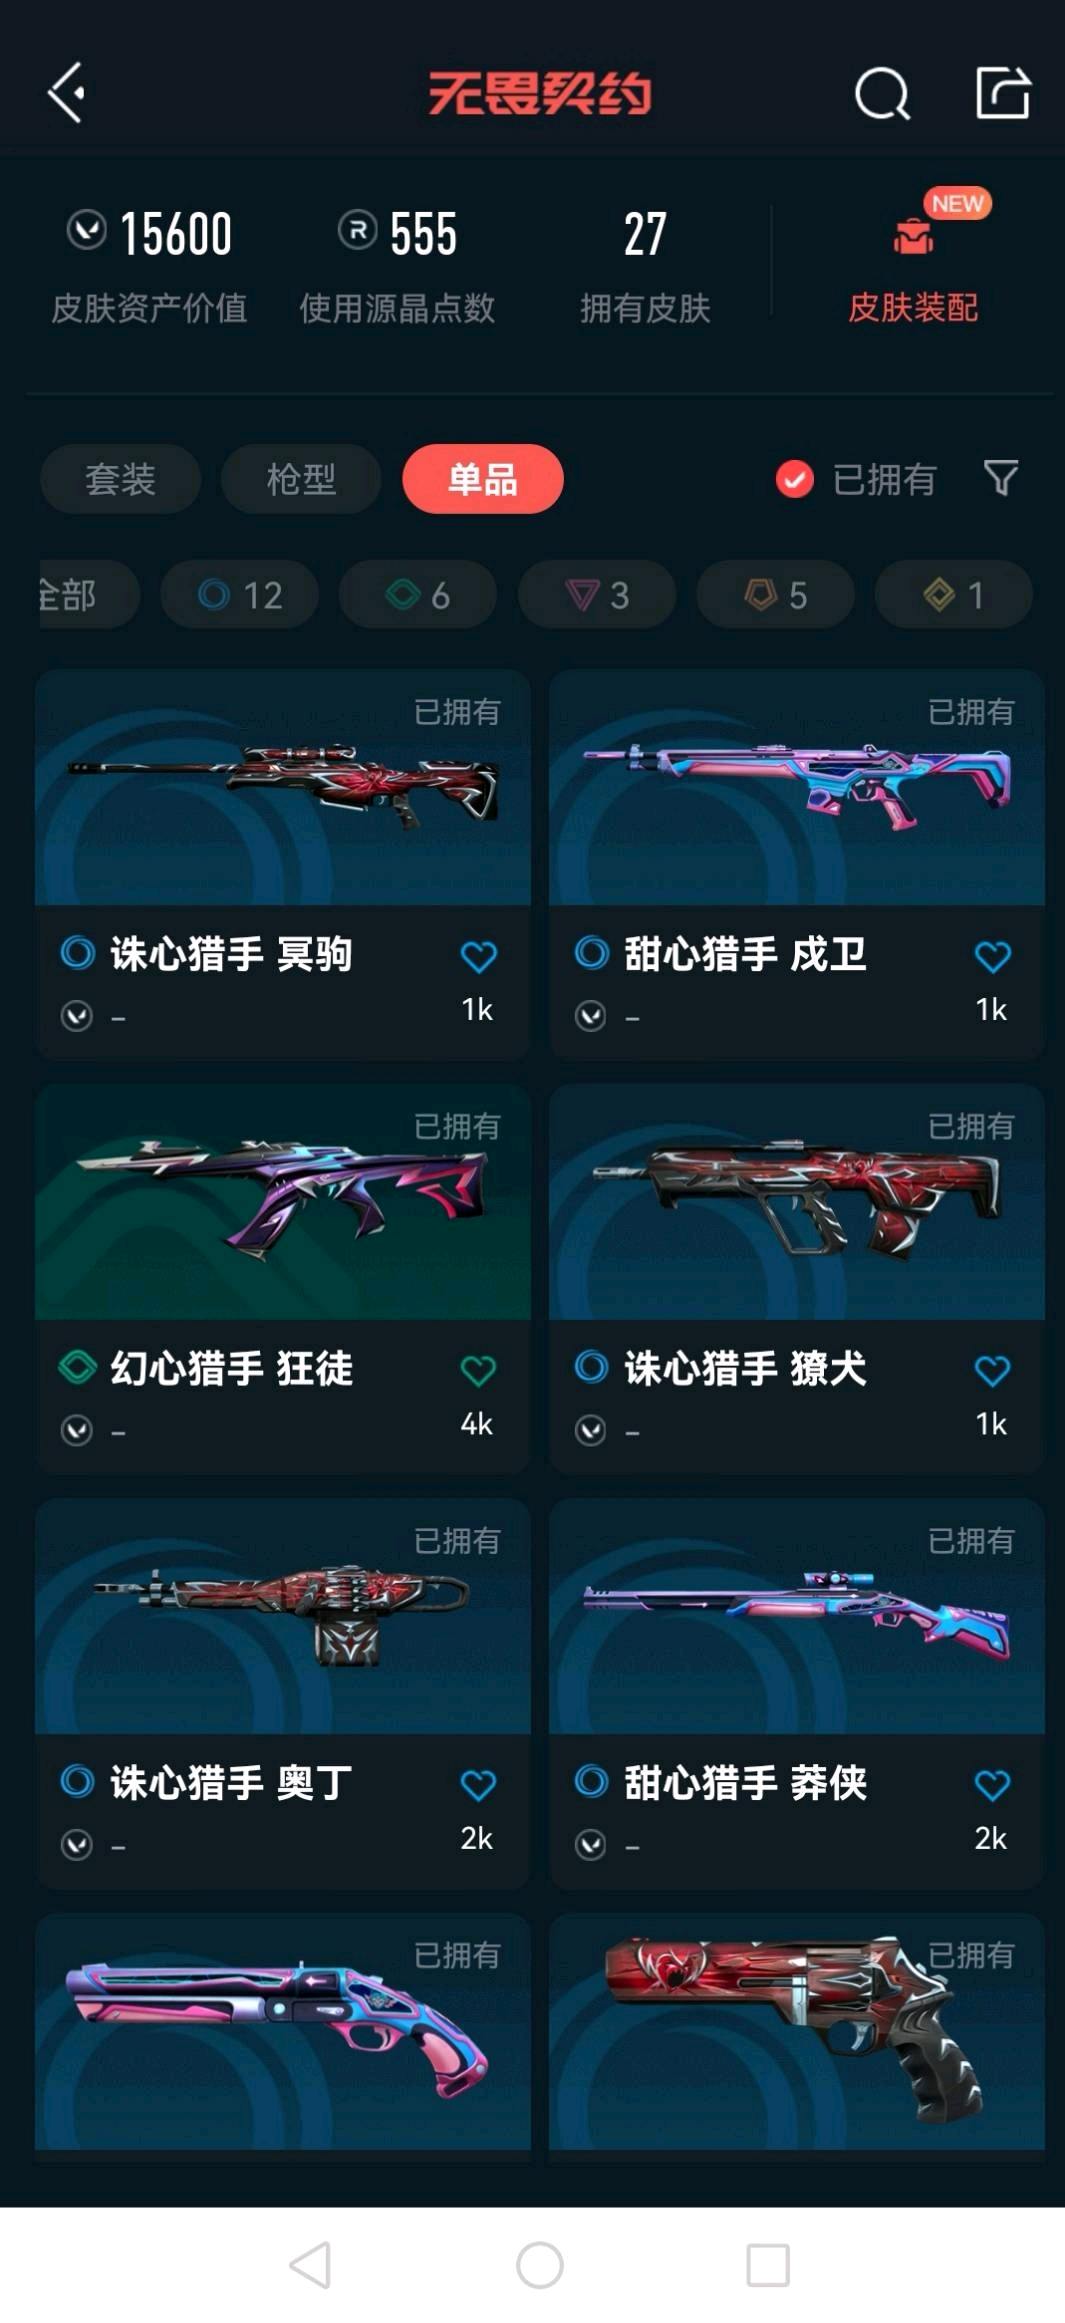Favorite 诛心猎手 冥驹 with heart icon
1065x2323 pixels.
click(x=478, y=956)
